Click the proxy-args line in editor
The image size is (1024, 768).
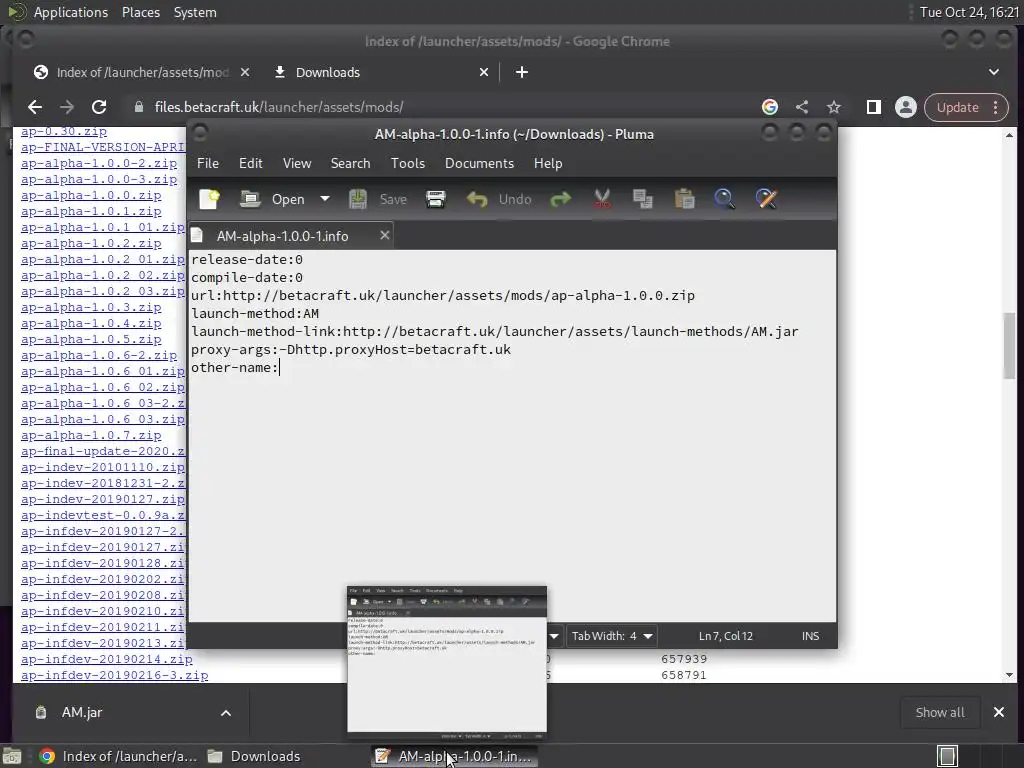point(351,349)
